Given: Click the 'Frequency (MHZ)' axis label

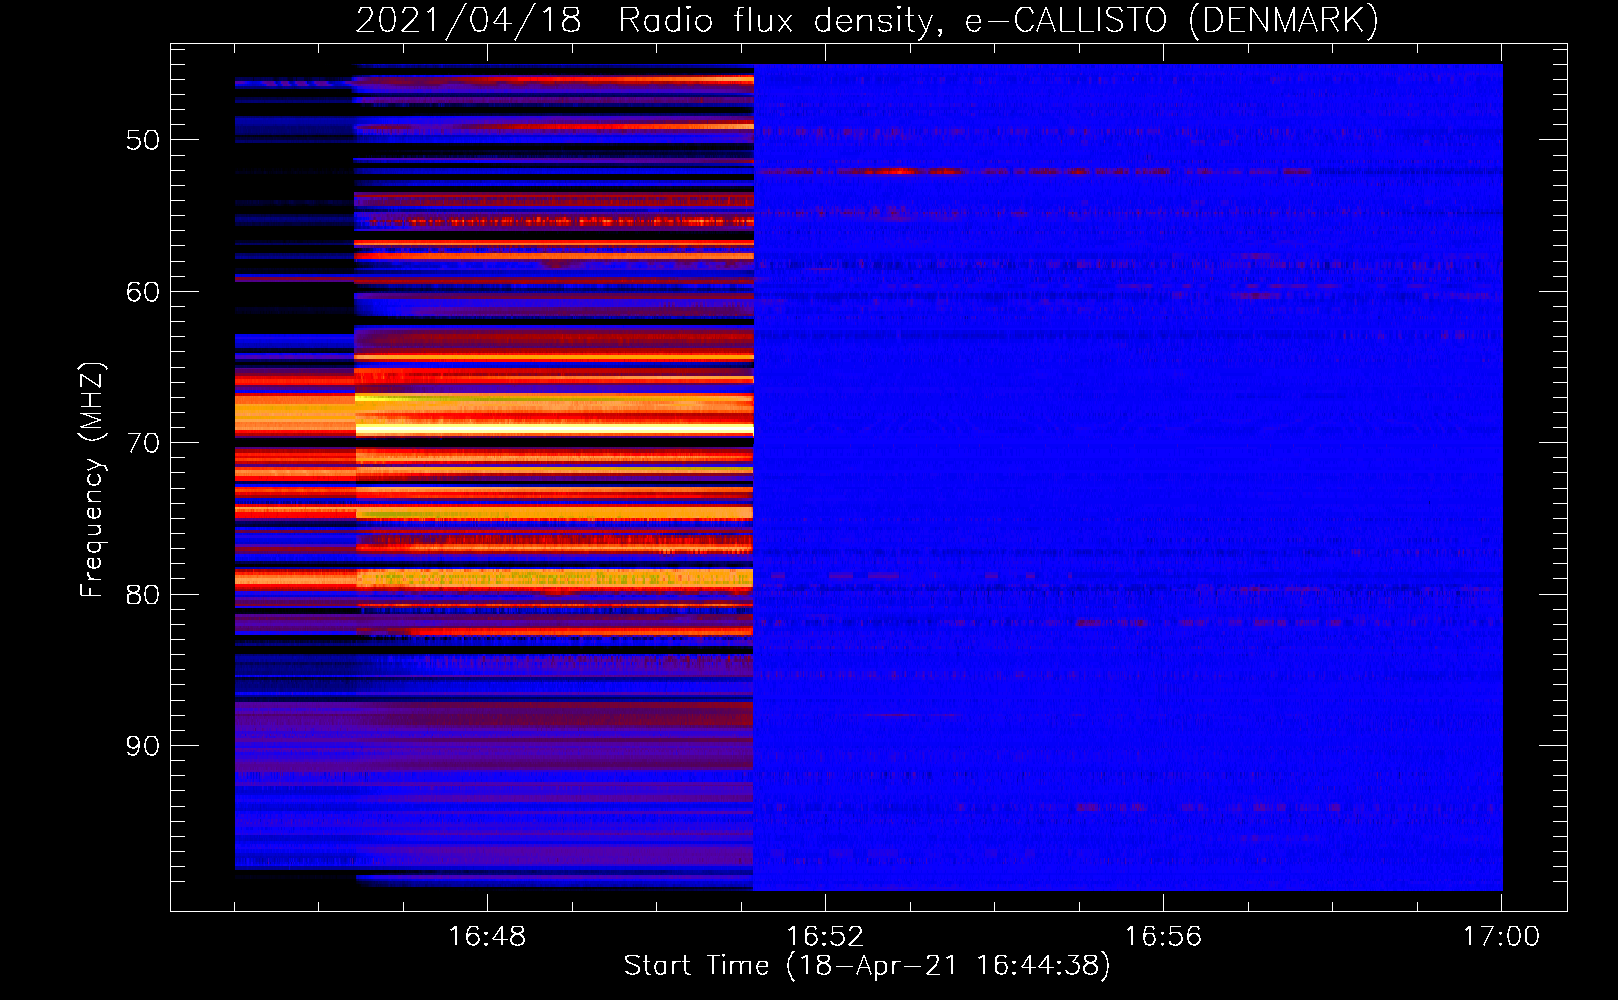Looking at the screenshot, I should (x=92, y=480).
